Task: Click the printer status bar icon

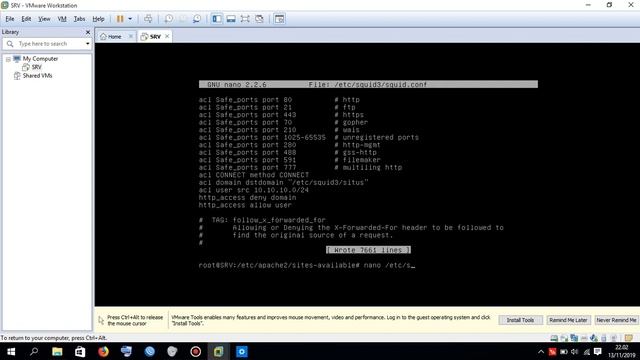Action: point(603,338)
